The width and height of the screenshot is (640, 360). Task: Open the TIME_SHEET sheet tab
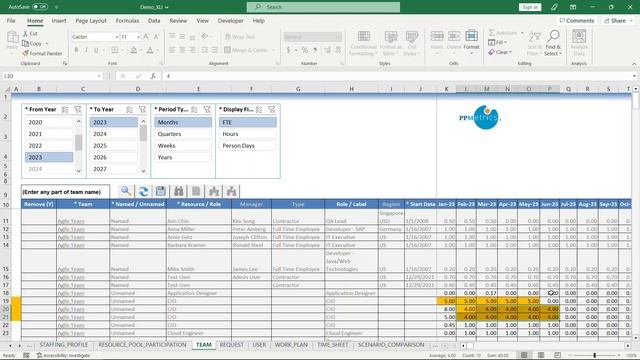(333, 345)
